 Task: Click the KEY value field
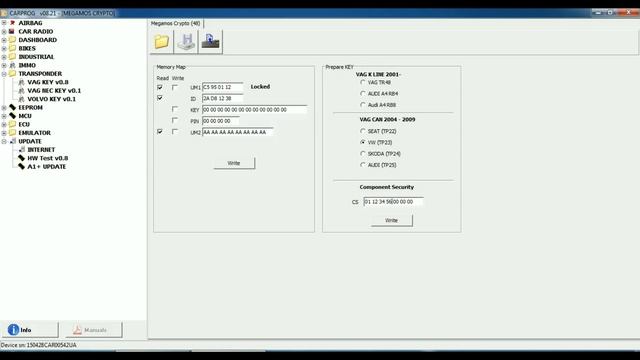pos(254,110)
